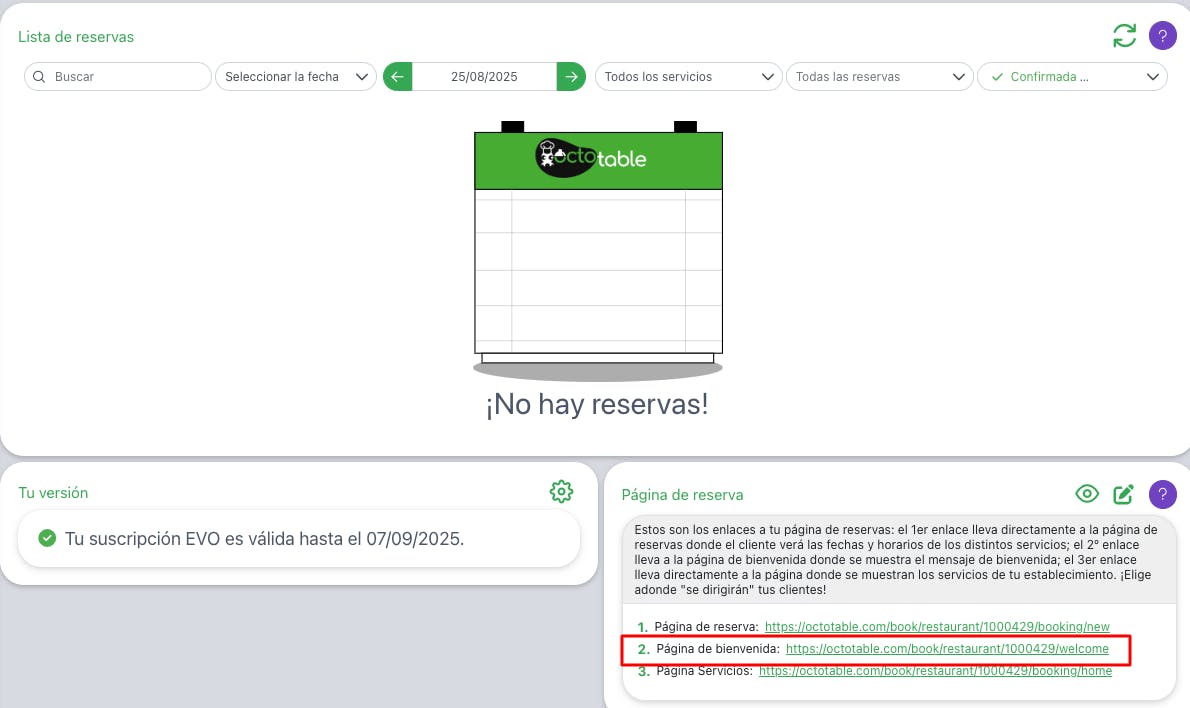Open the Página Servicios booking/home link

click(x=935, y=671)
